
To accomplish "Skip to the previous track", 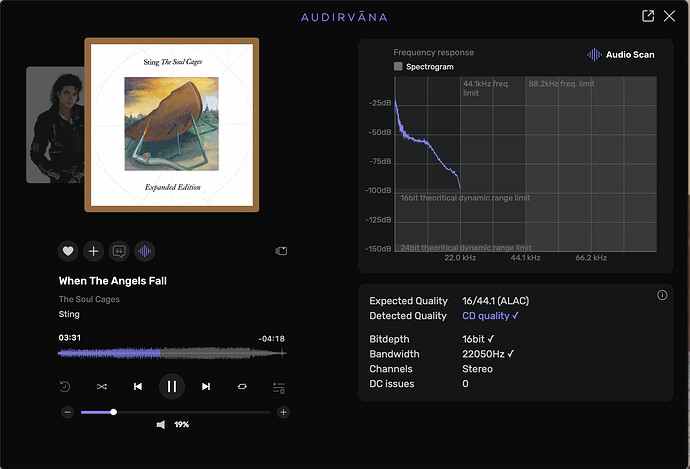I will click(x=138, y=386).
